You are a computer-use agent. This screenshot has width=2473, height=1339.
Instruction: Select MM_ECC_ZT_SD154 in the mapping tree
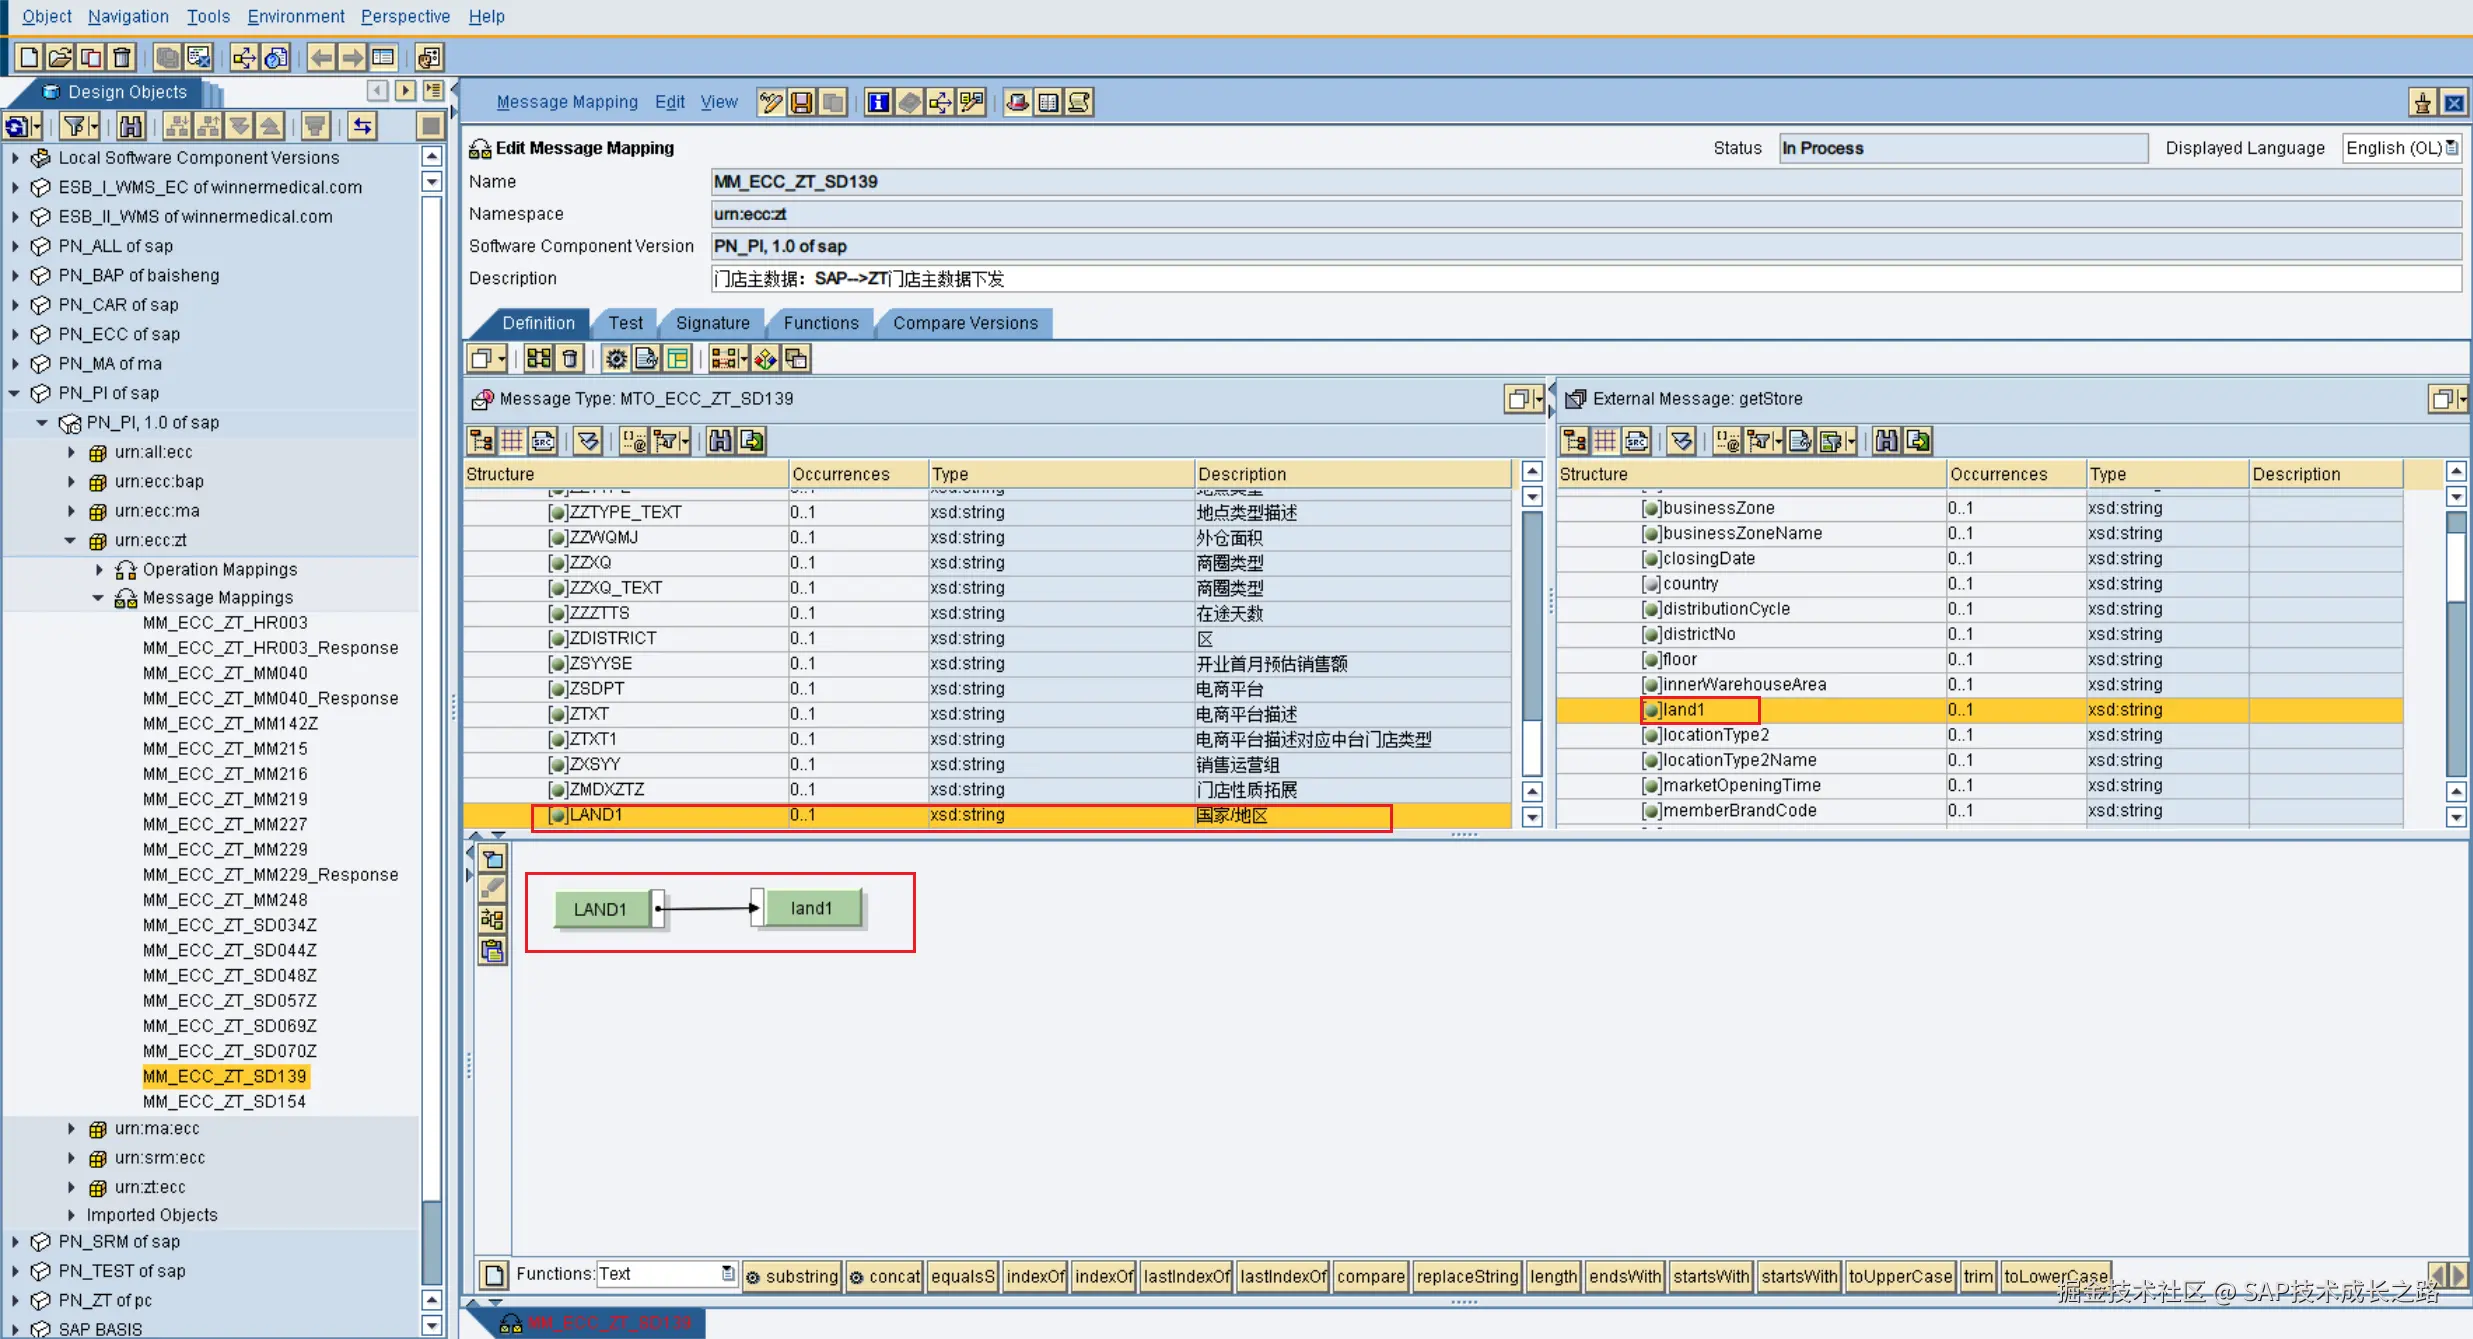coord(224,1101)
